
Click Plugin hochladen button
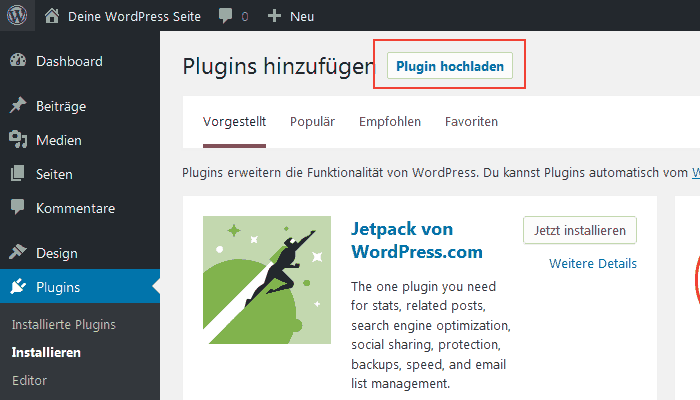tap(450, 66)
